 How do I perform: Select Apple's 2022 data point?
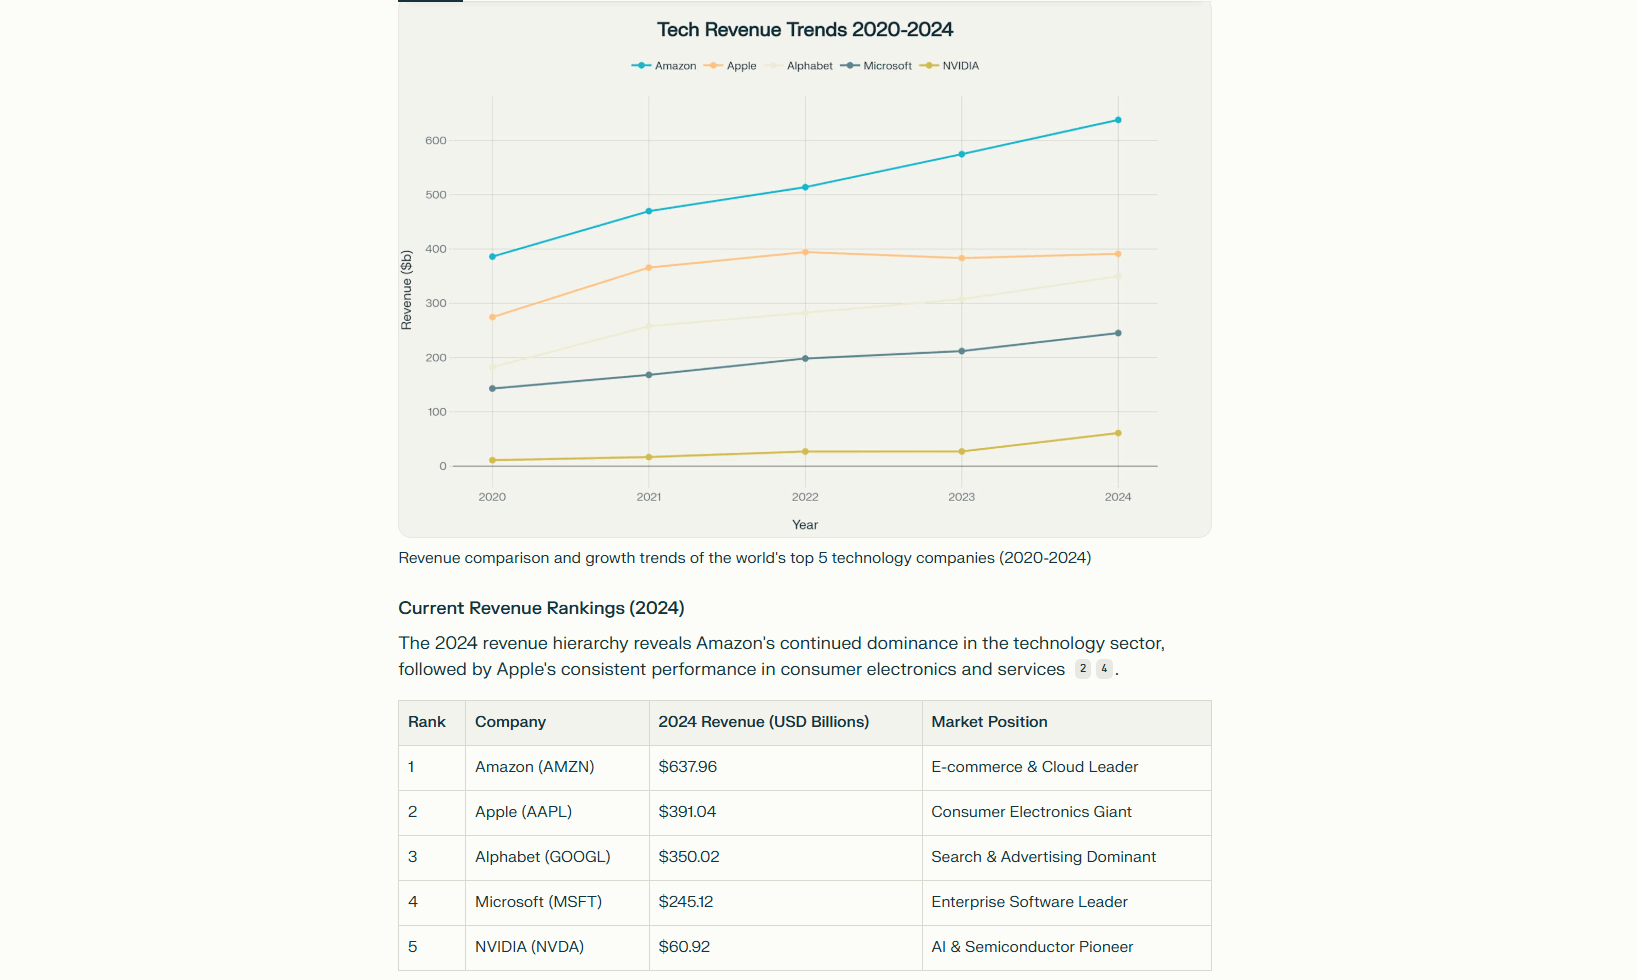point(805,252)
